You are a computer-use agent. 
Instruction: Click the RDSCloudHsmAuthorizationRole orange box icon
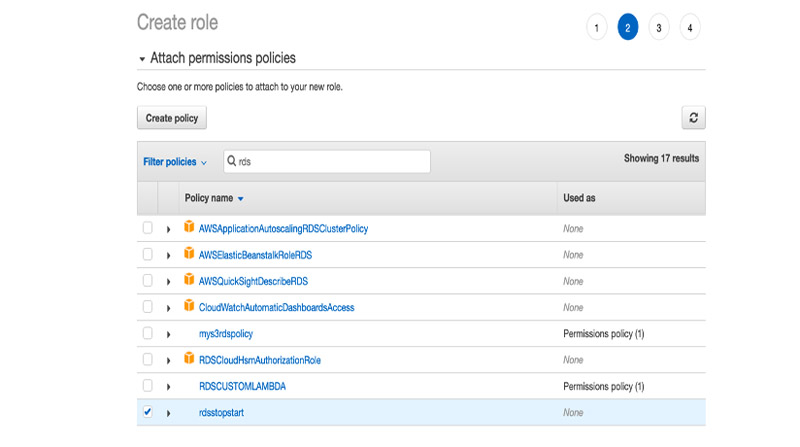189,358
